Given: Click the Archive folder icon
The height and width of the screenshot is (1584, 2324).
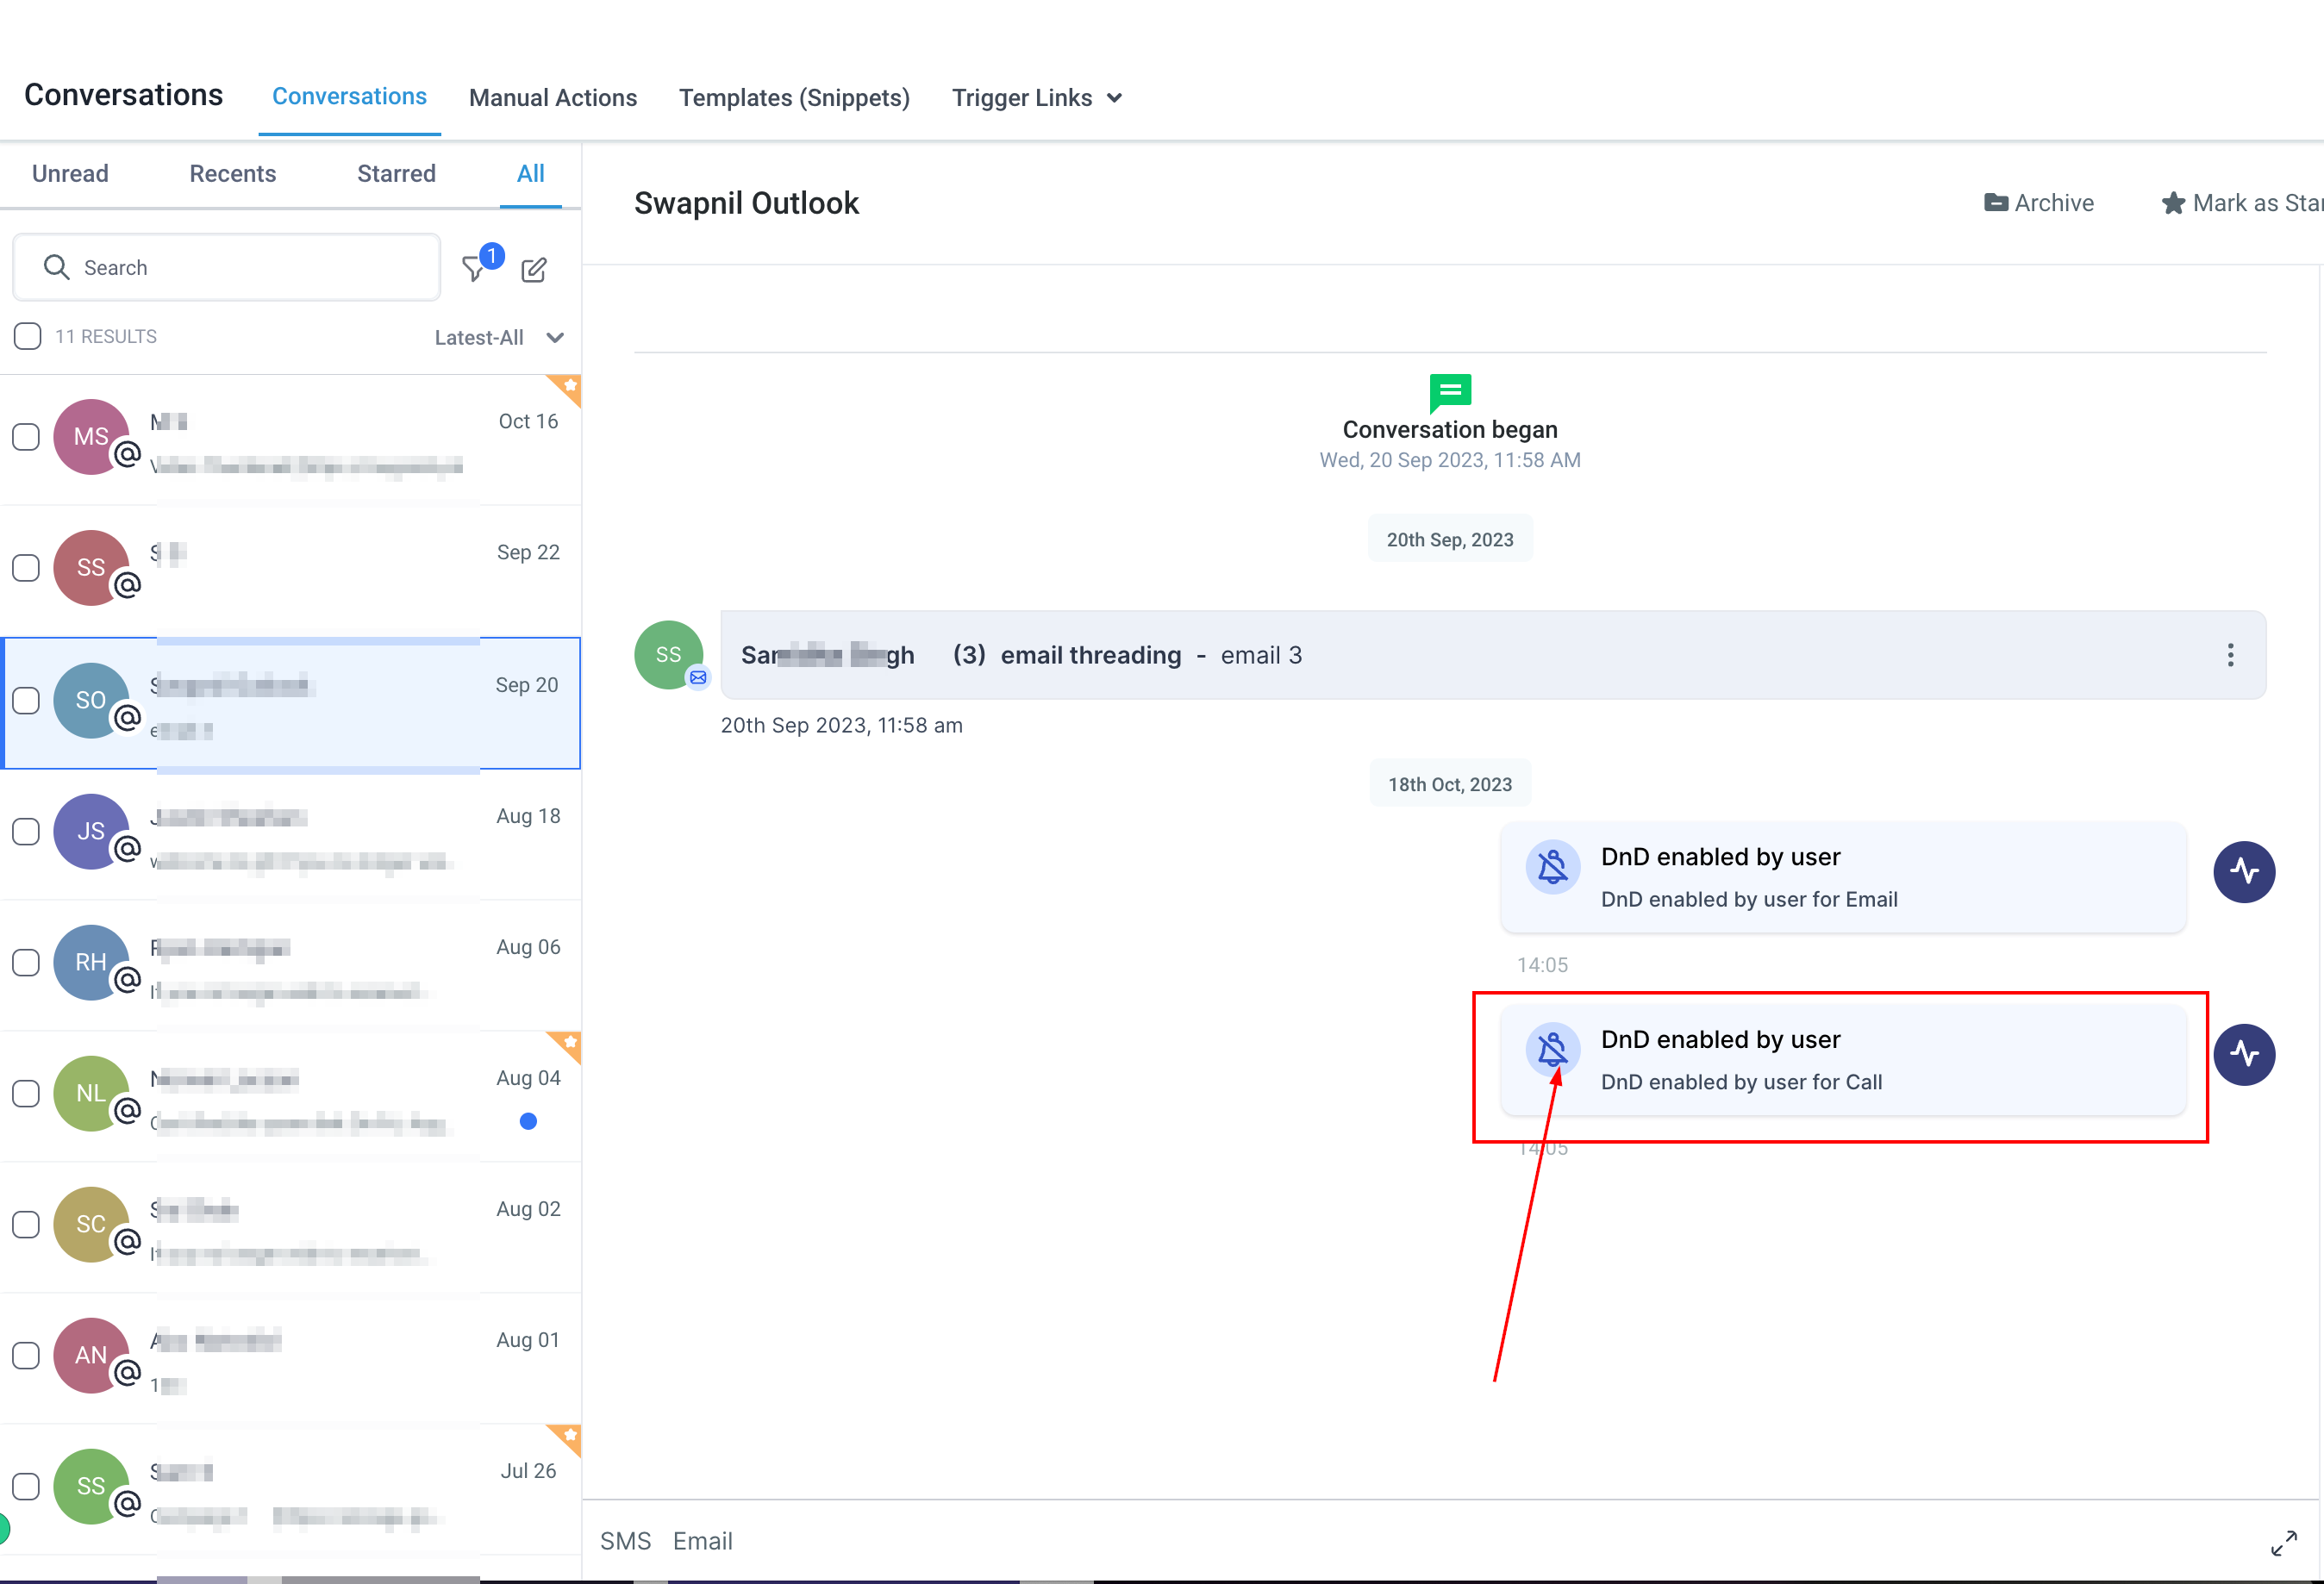Looking at the screenshot, I should [1995, 203].
